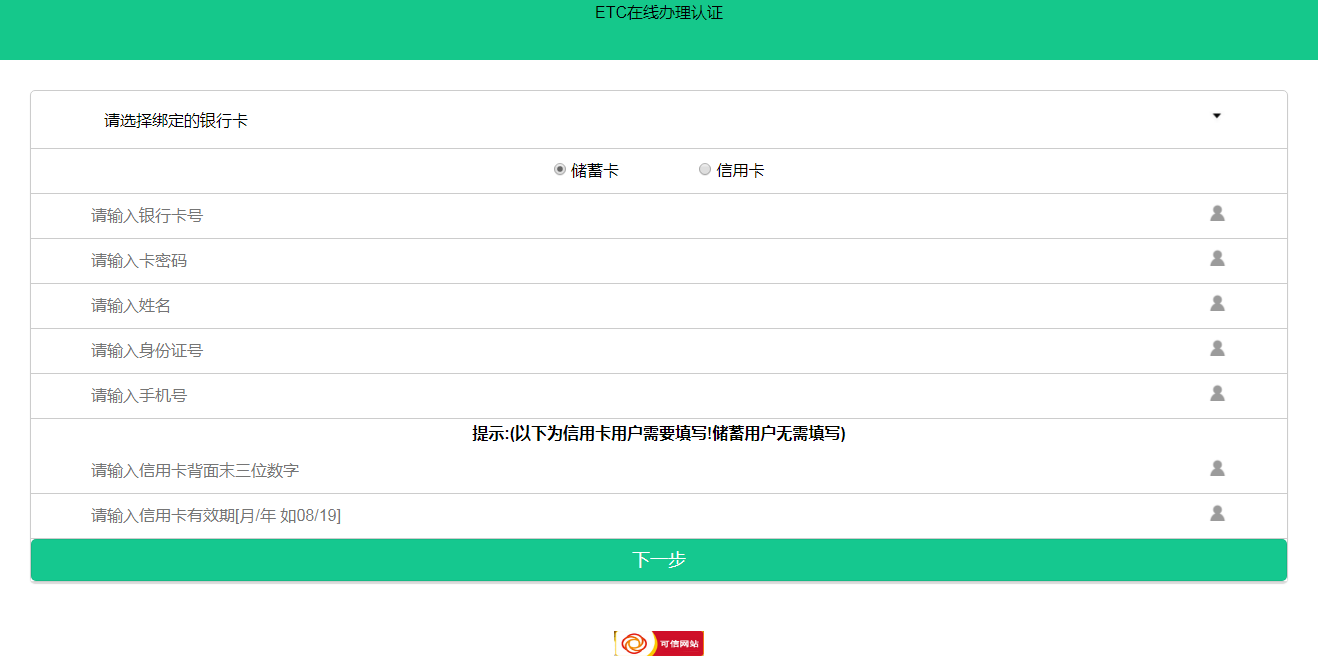Click the person icon beside bank card number
This screenshot has width=1318, height=656.
tap(1217, 213)
